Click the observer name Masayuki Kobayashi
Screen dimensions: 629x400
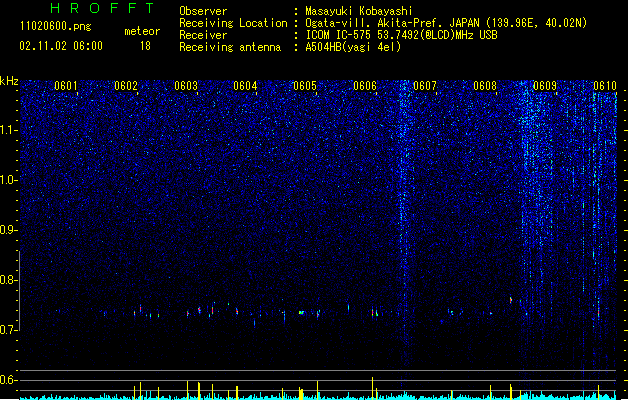point(359,11)
